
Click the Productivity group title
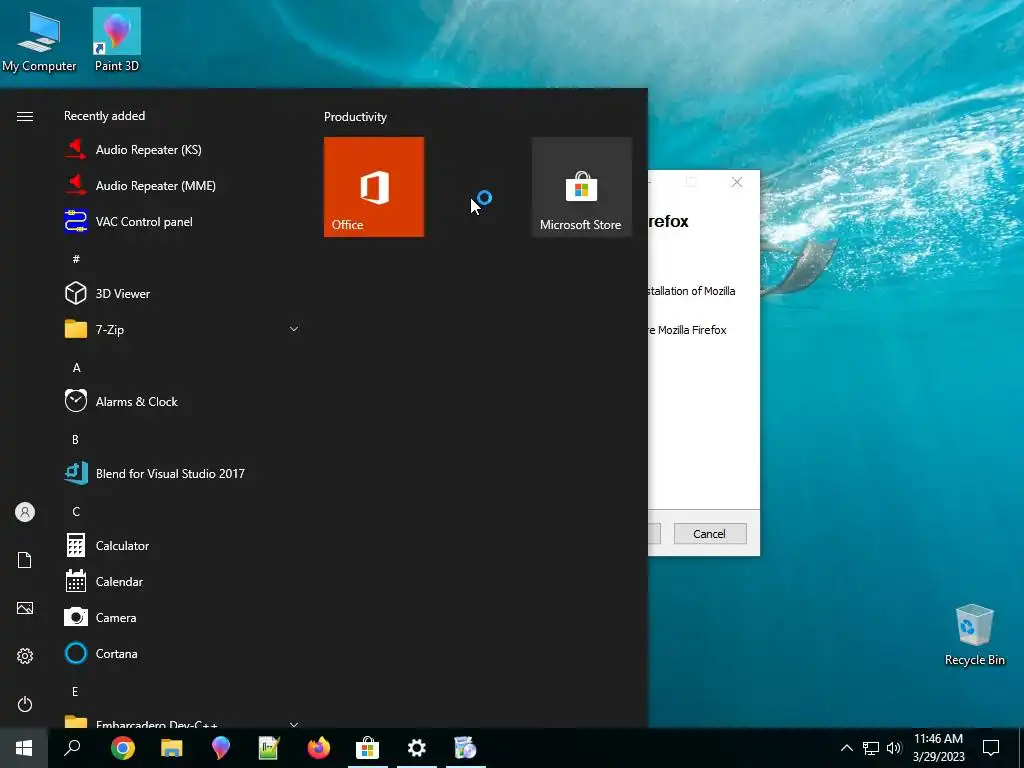tap(355, 117)
